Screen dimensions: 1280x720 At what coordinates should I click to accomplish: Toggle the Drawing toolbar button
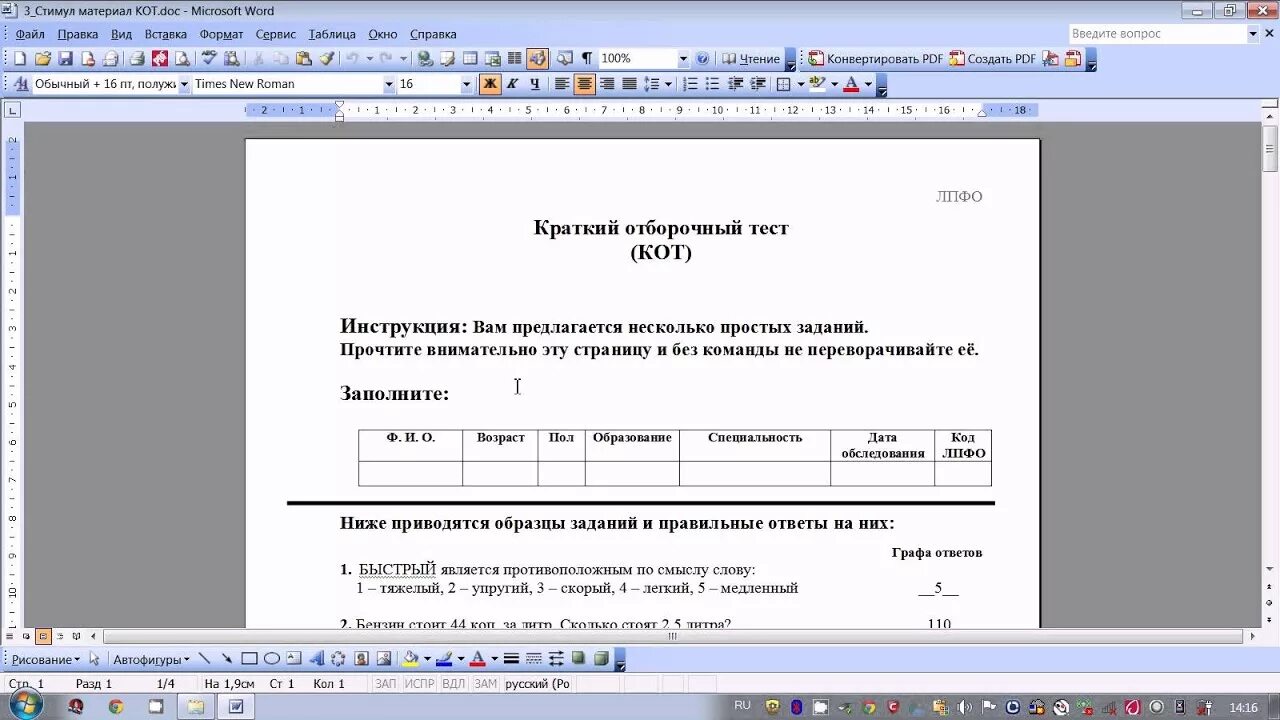(x=537, y=59)
